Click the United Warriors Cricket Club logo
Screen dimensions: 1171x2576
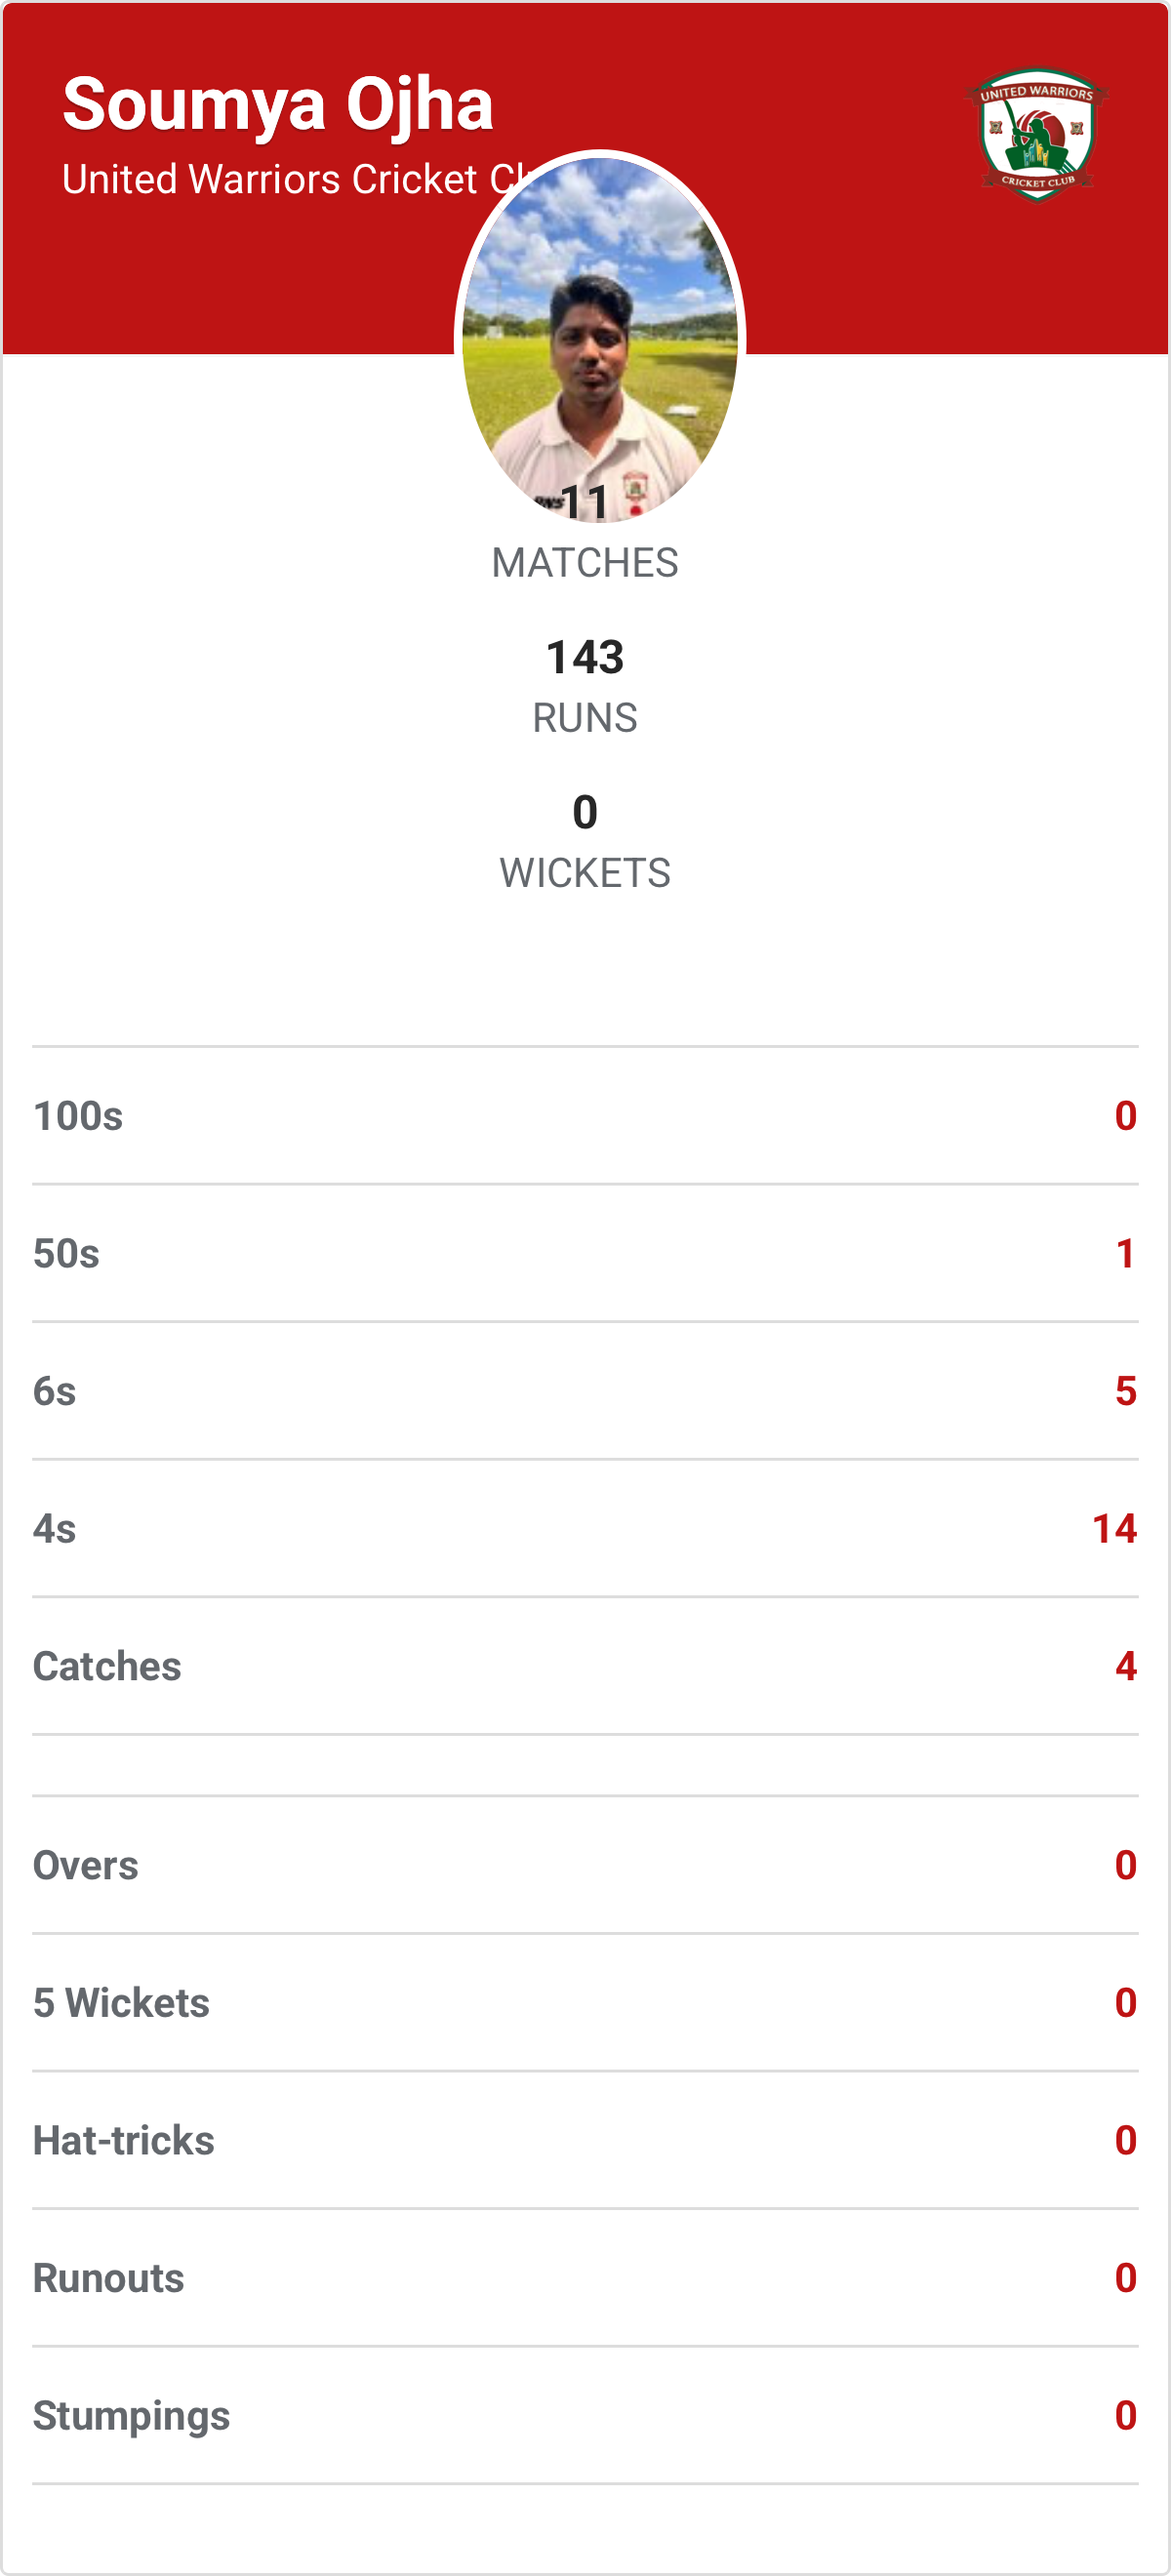coord(1037,134)
